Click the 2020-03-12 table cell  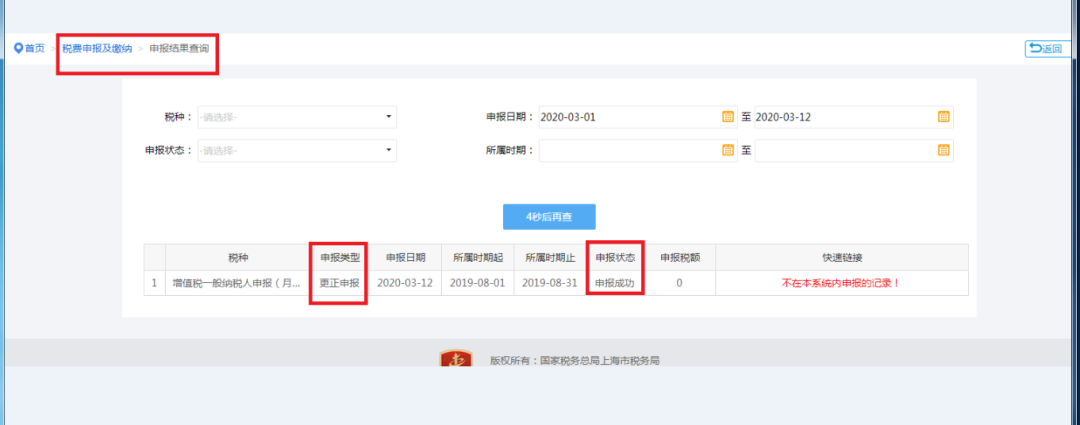(405, 283)
